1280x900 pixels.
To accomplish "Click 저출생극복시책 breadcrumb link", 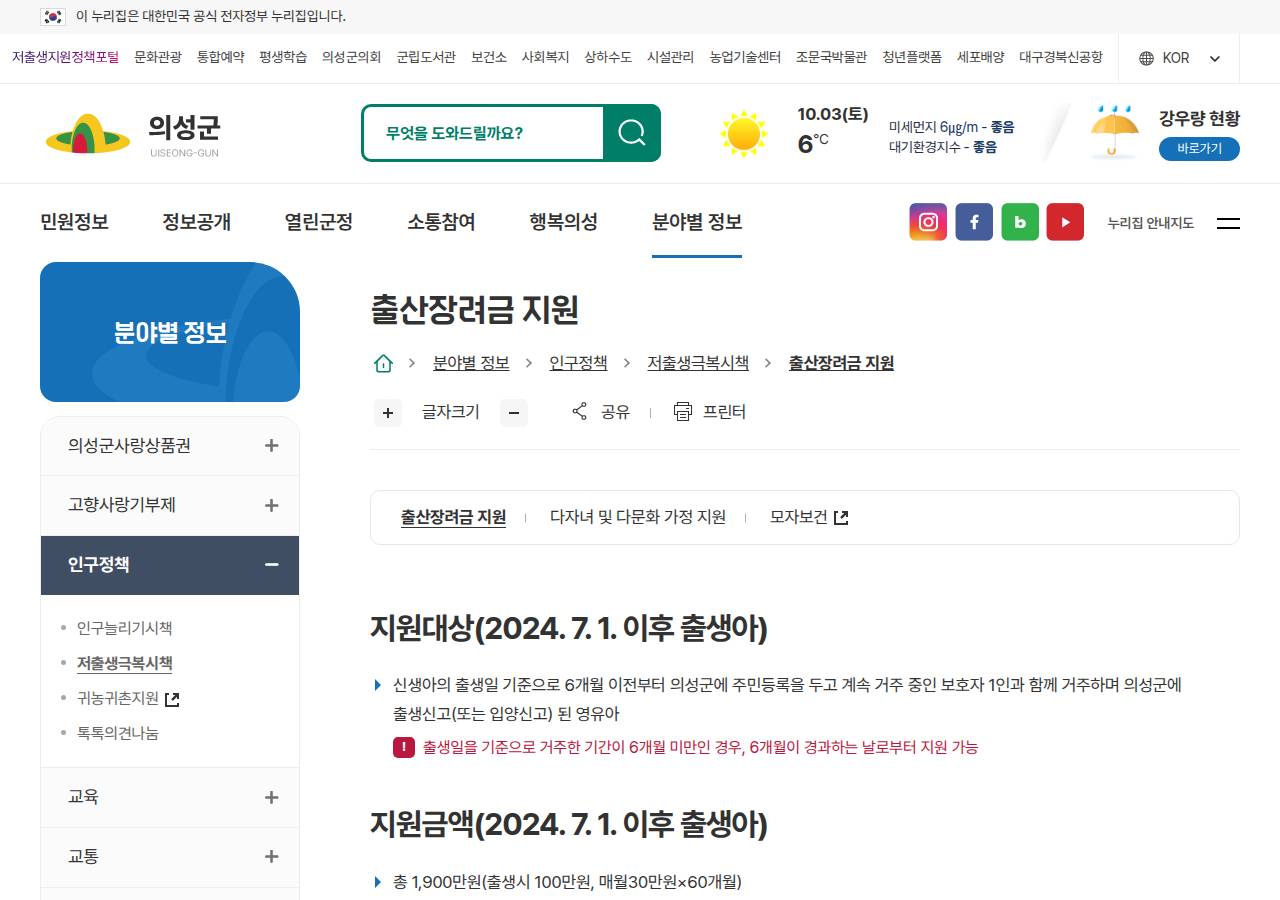I will click(x=698, y=363).
